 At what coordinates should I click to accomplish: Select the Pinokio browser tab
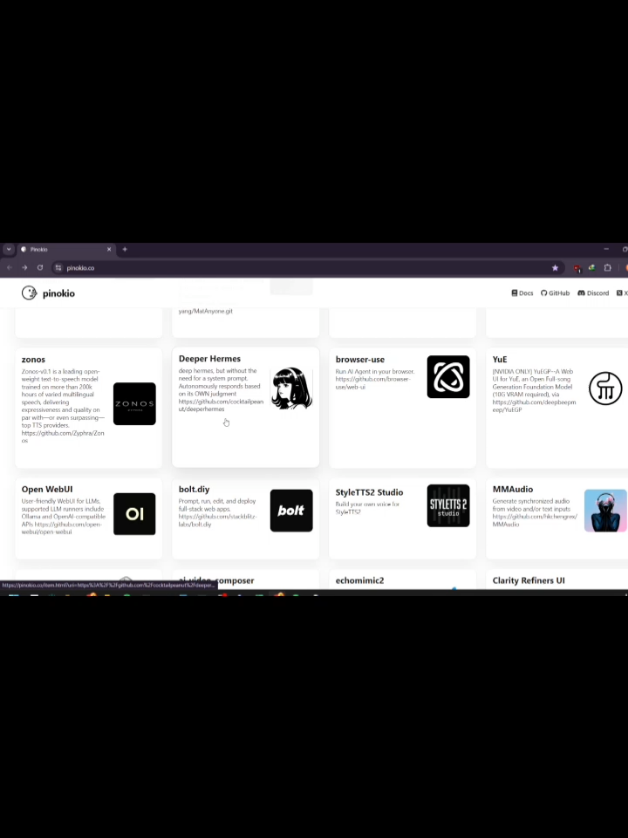tap(65, 250)
